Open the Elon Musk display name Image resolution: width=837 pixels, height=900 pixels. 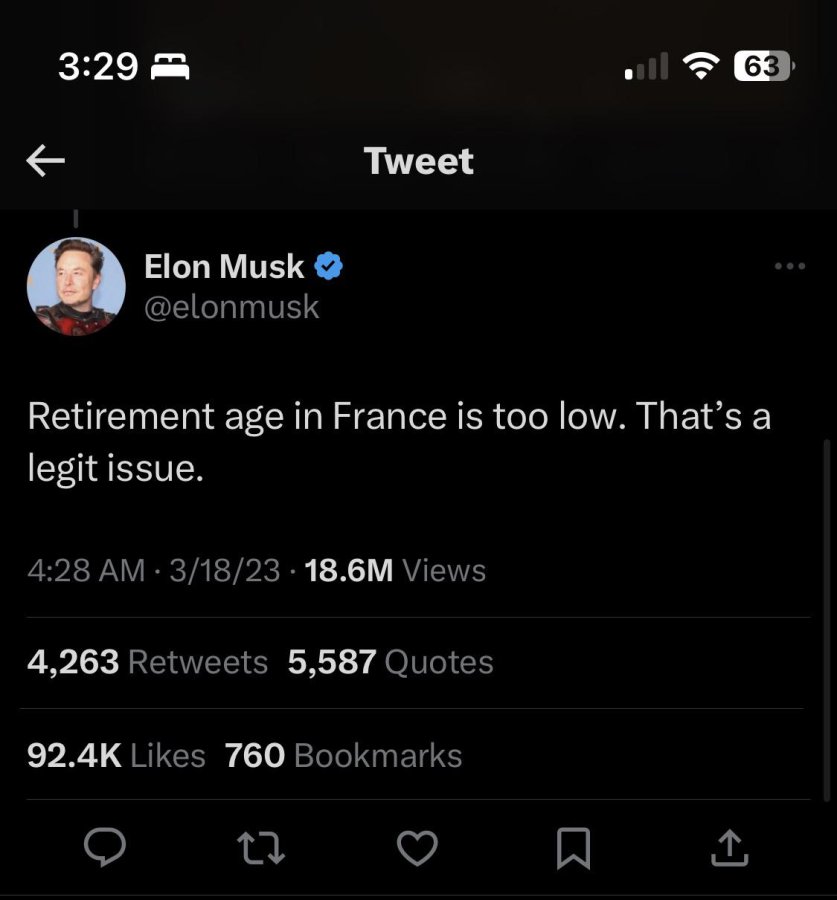(224, 266)
